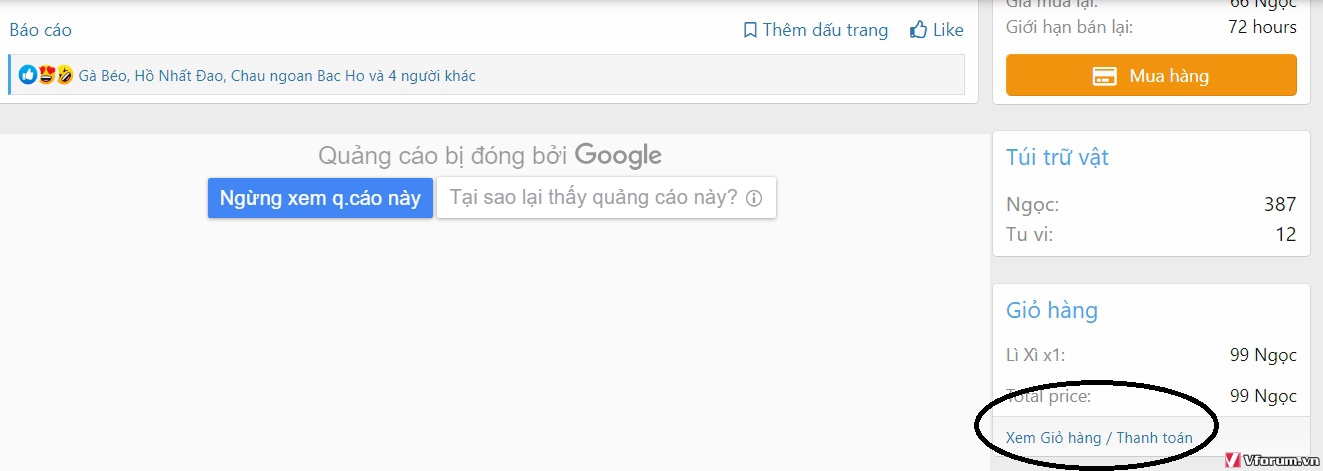Click 'Tại sao lại thấy quảng cáo này?' text

(x=593, y=197)
